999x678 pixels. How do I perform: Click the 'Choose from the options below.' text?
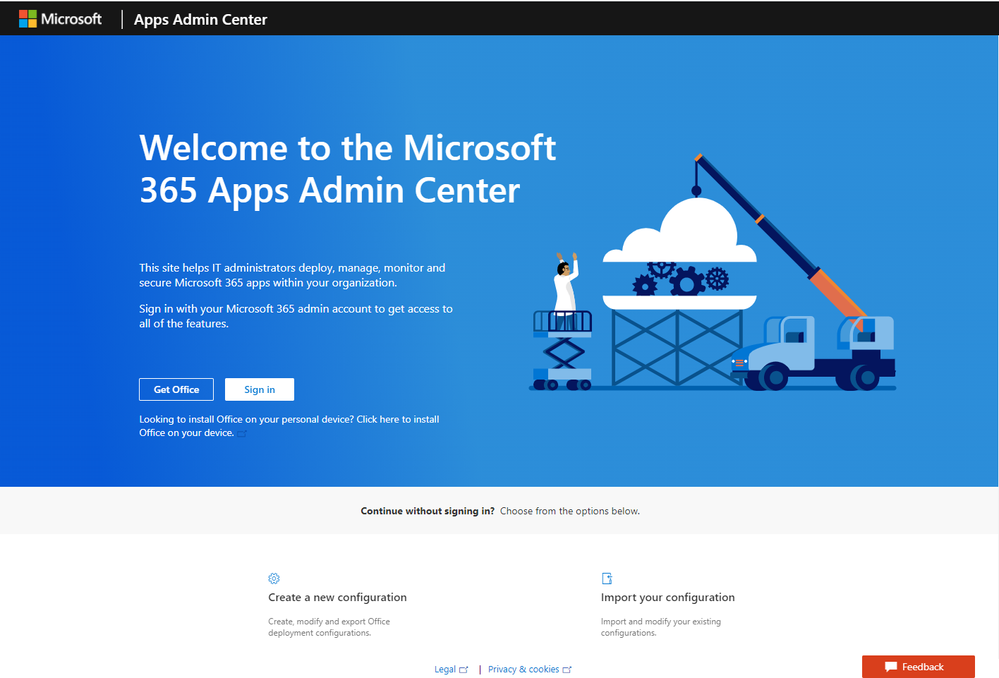pyautogui.click(x=570, y=511)
